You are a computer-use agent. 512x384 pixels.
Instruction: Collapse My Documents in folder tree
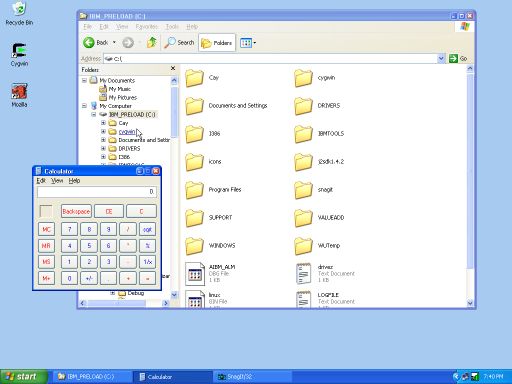[85, 80]
